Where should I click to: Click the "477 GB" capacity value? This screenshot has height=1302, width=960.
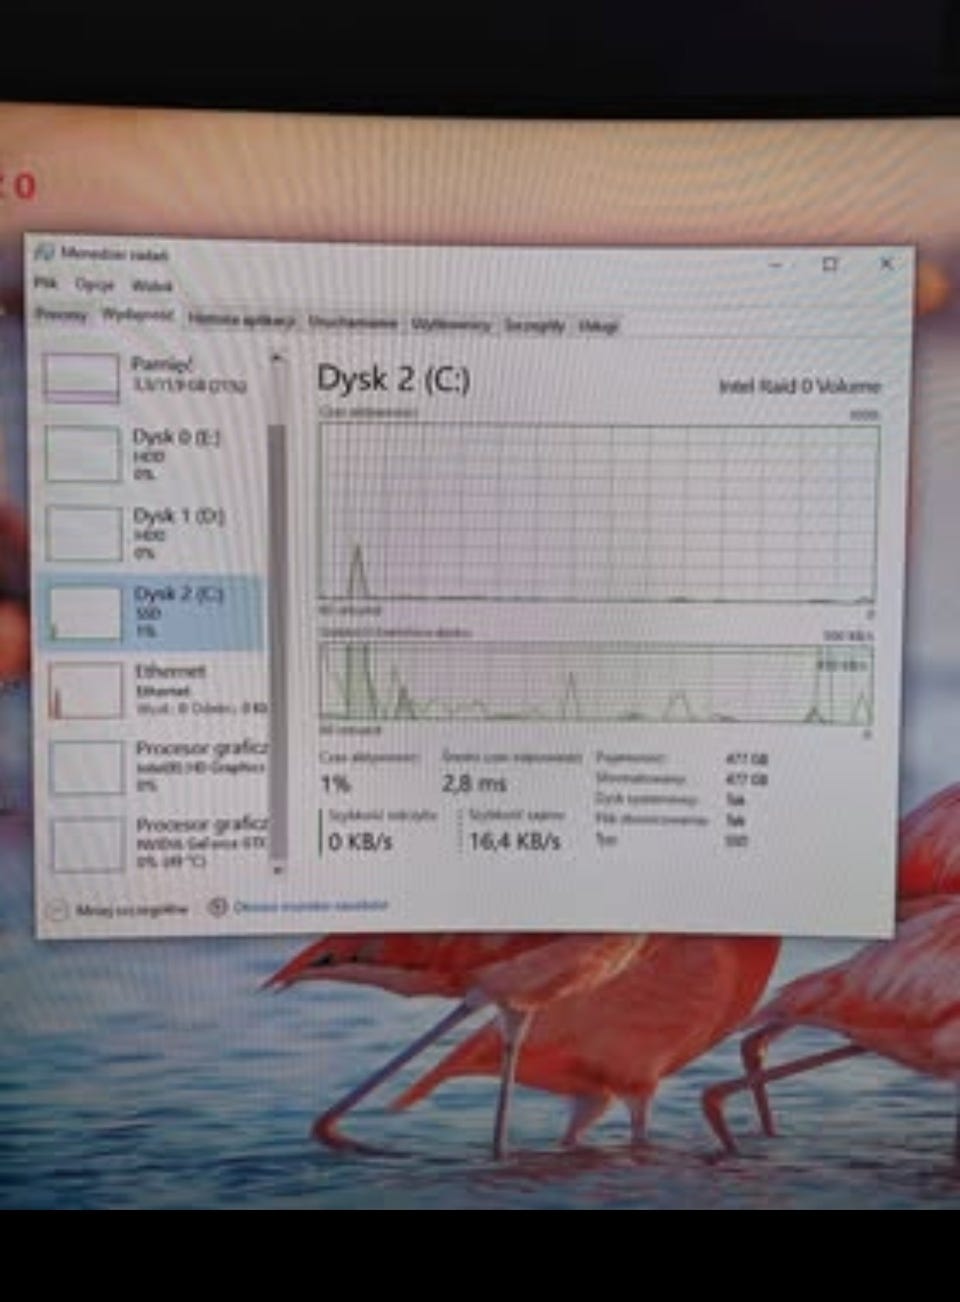click(746, 759)
